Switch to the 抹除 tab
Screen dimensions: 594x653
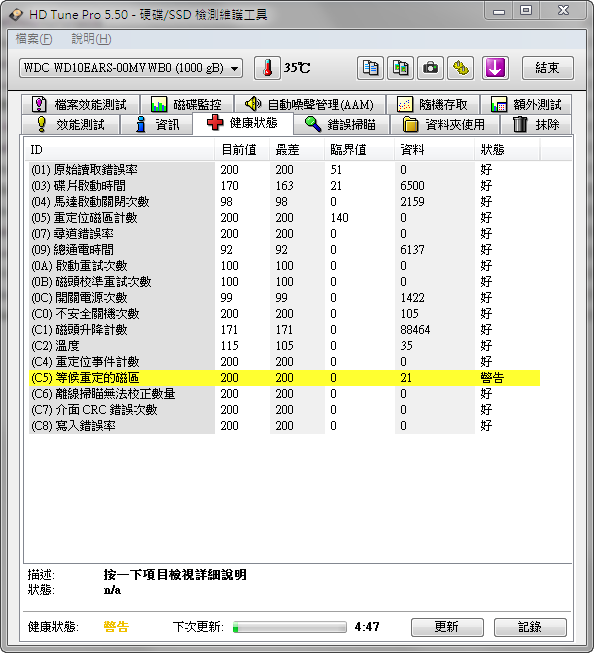coord(535,124)
